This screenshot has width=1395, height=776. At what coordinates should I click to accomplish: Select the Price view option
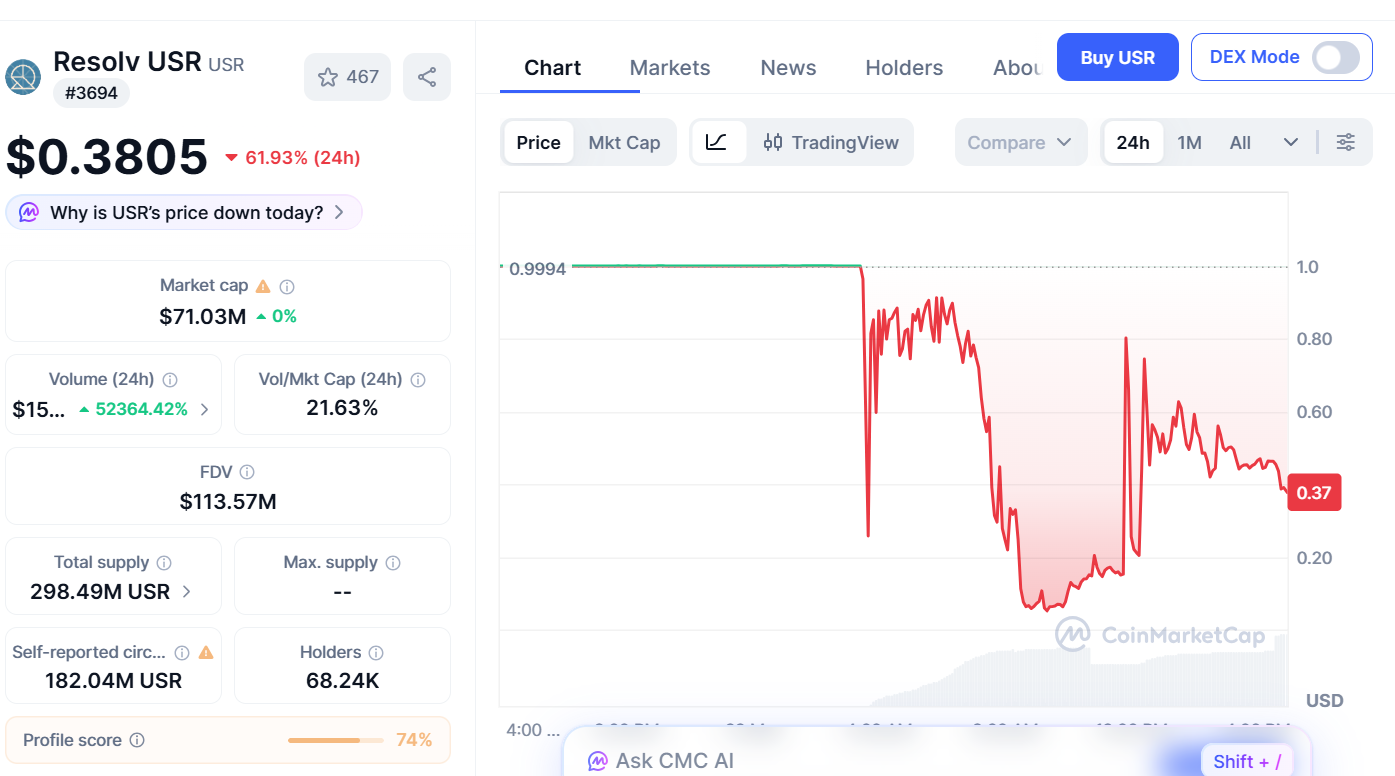(539, 142)
